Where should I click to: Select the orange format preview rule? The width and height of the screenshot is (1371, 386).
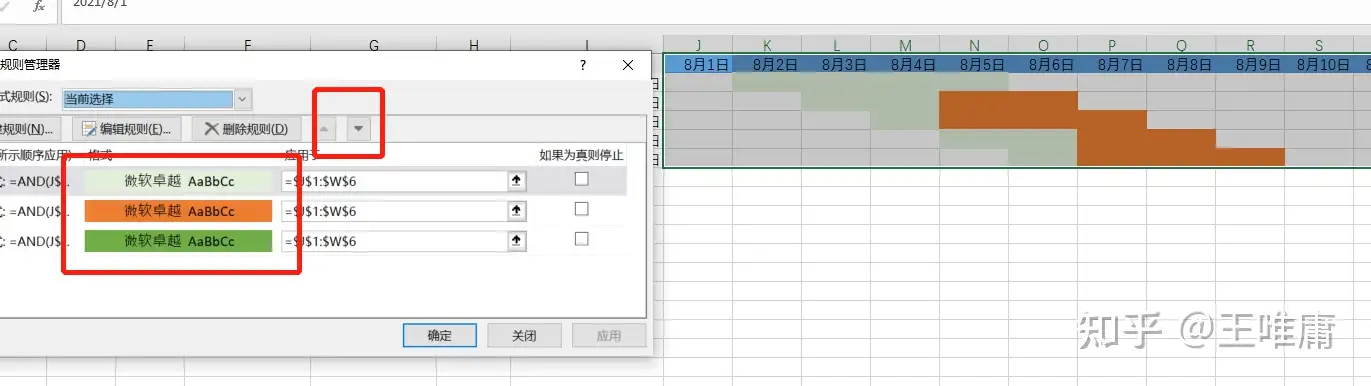tap(179, 211)
